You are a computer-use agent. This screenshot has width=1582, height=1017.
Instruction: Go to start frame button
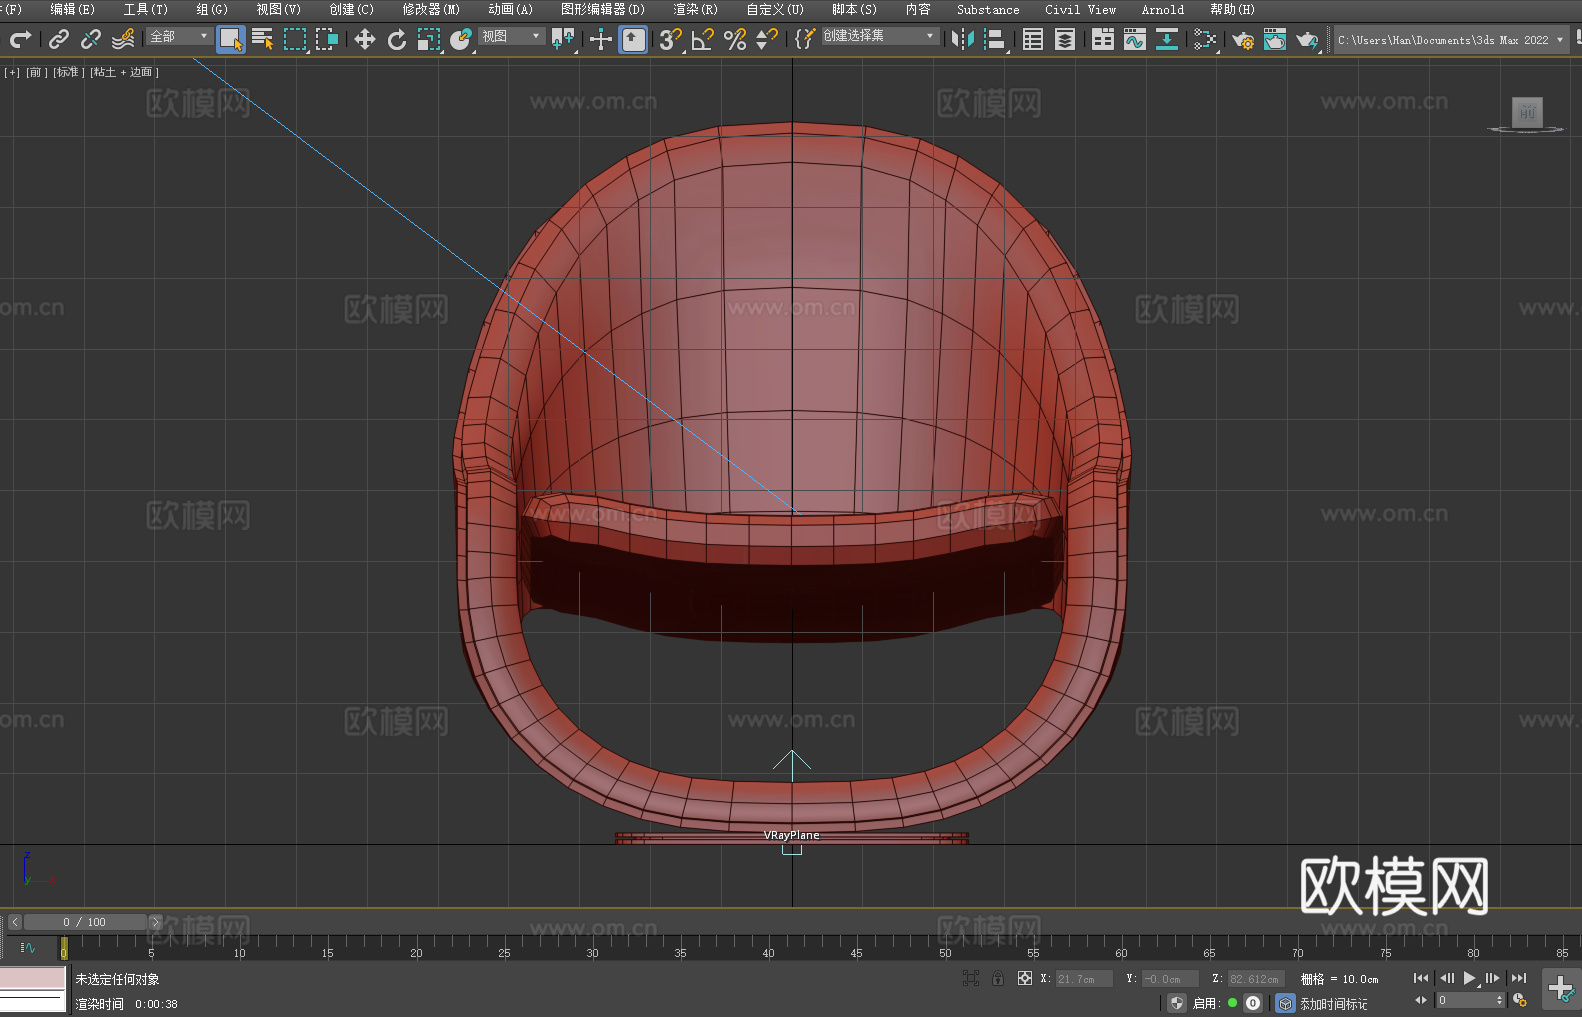tap(1421, 978)
